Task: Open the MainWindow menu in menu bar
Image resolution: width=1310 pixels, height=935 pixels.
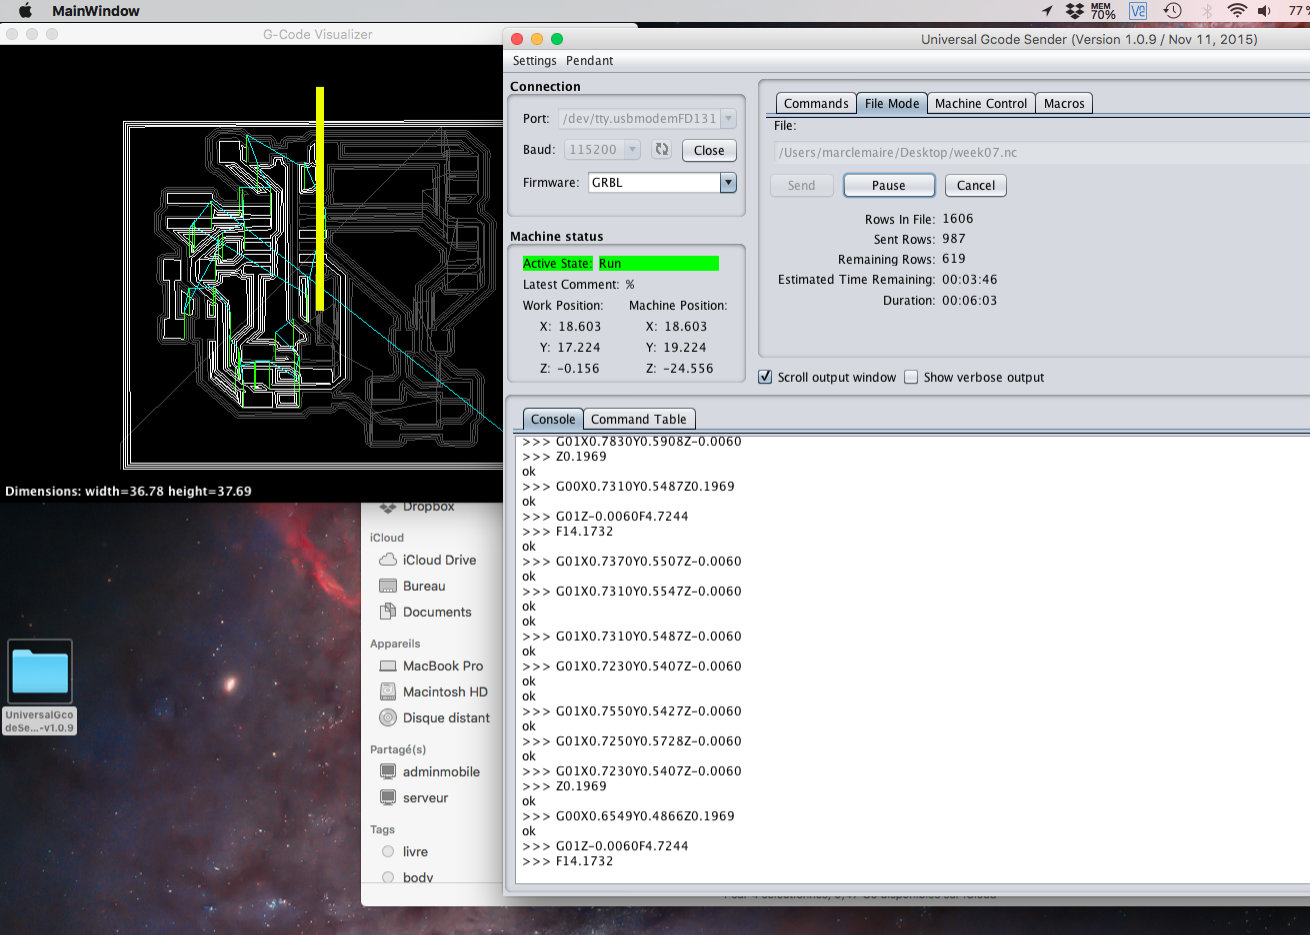Action: 96,11
